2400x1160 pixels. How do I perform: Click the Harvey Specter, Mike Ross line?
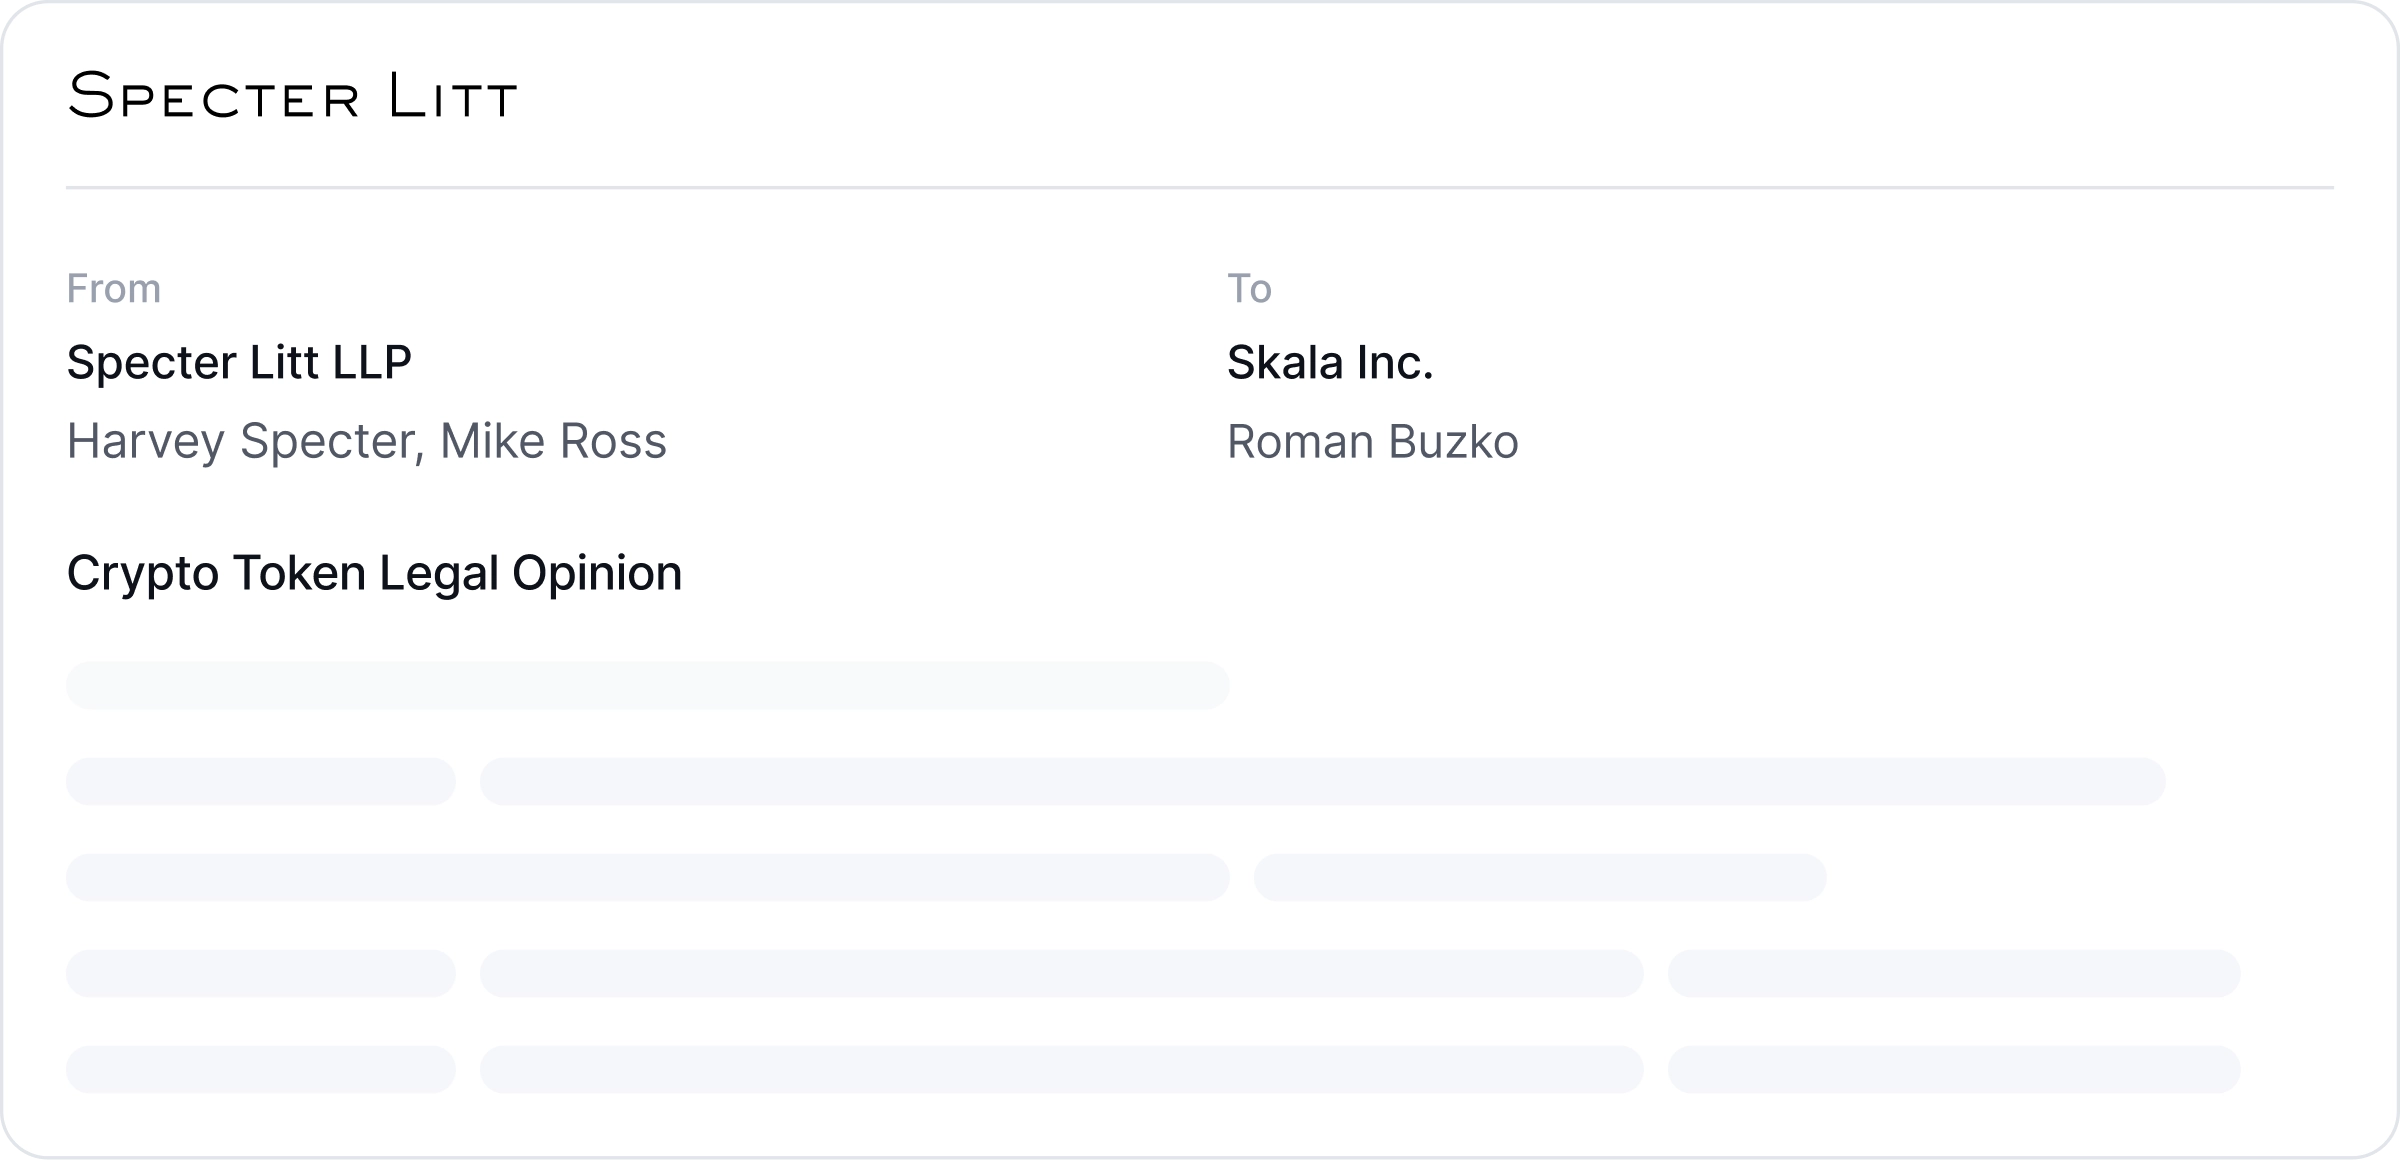pyautogui.click(x=366, y=441)
